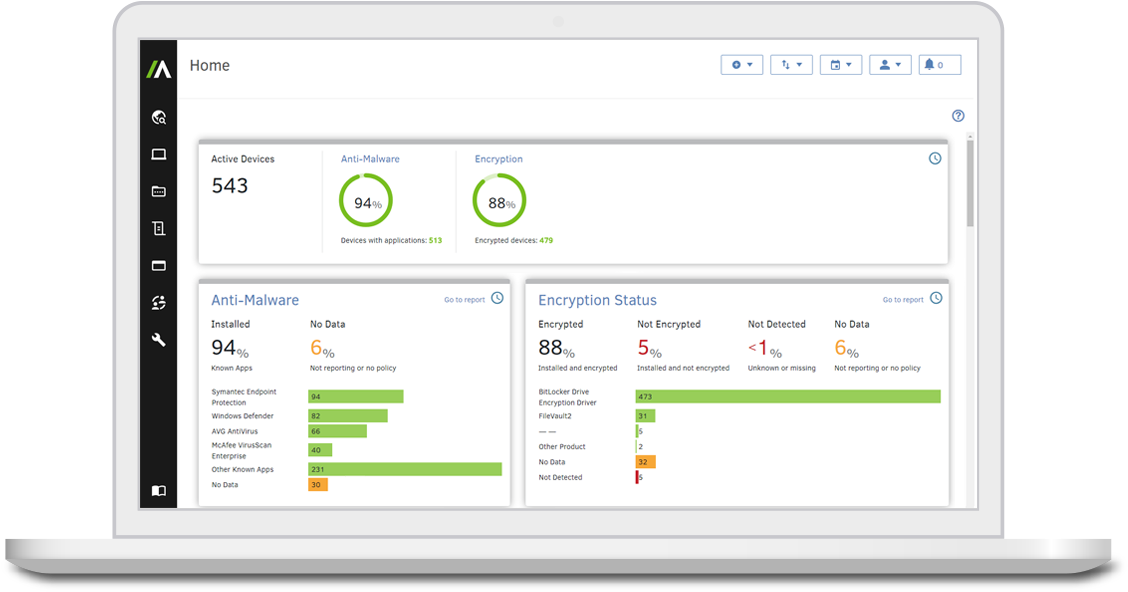Click the keyboard-style icon in the sidebar

point(158,191)
